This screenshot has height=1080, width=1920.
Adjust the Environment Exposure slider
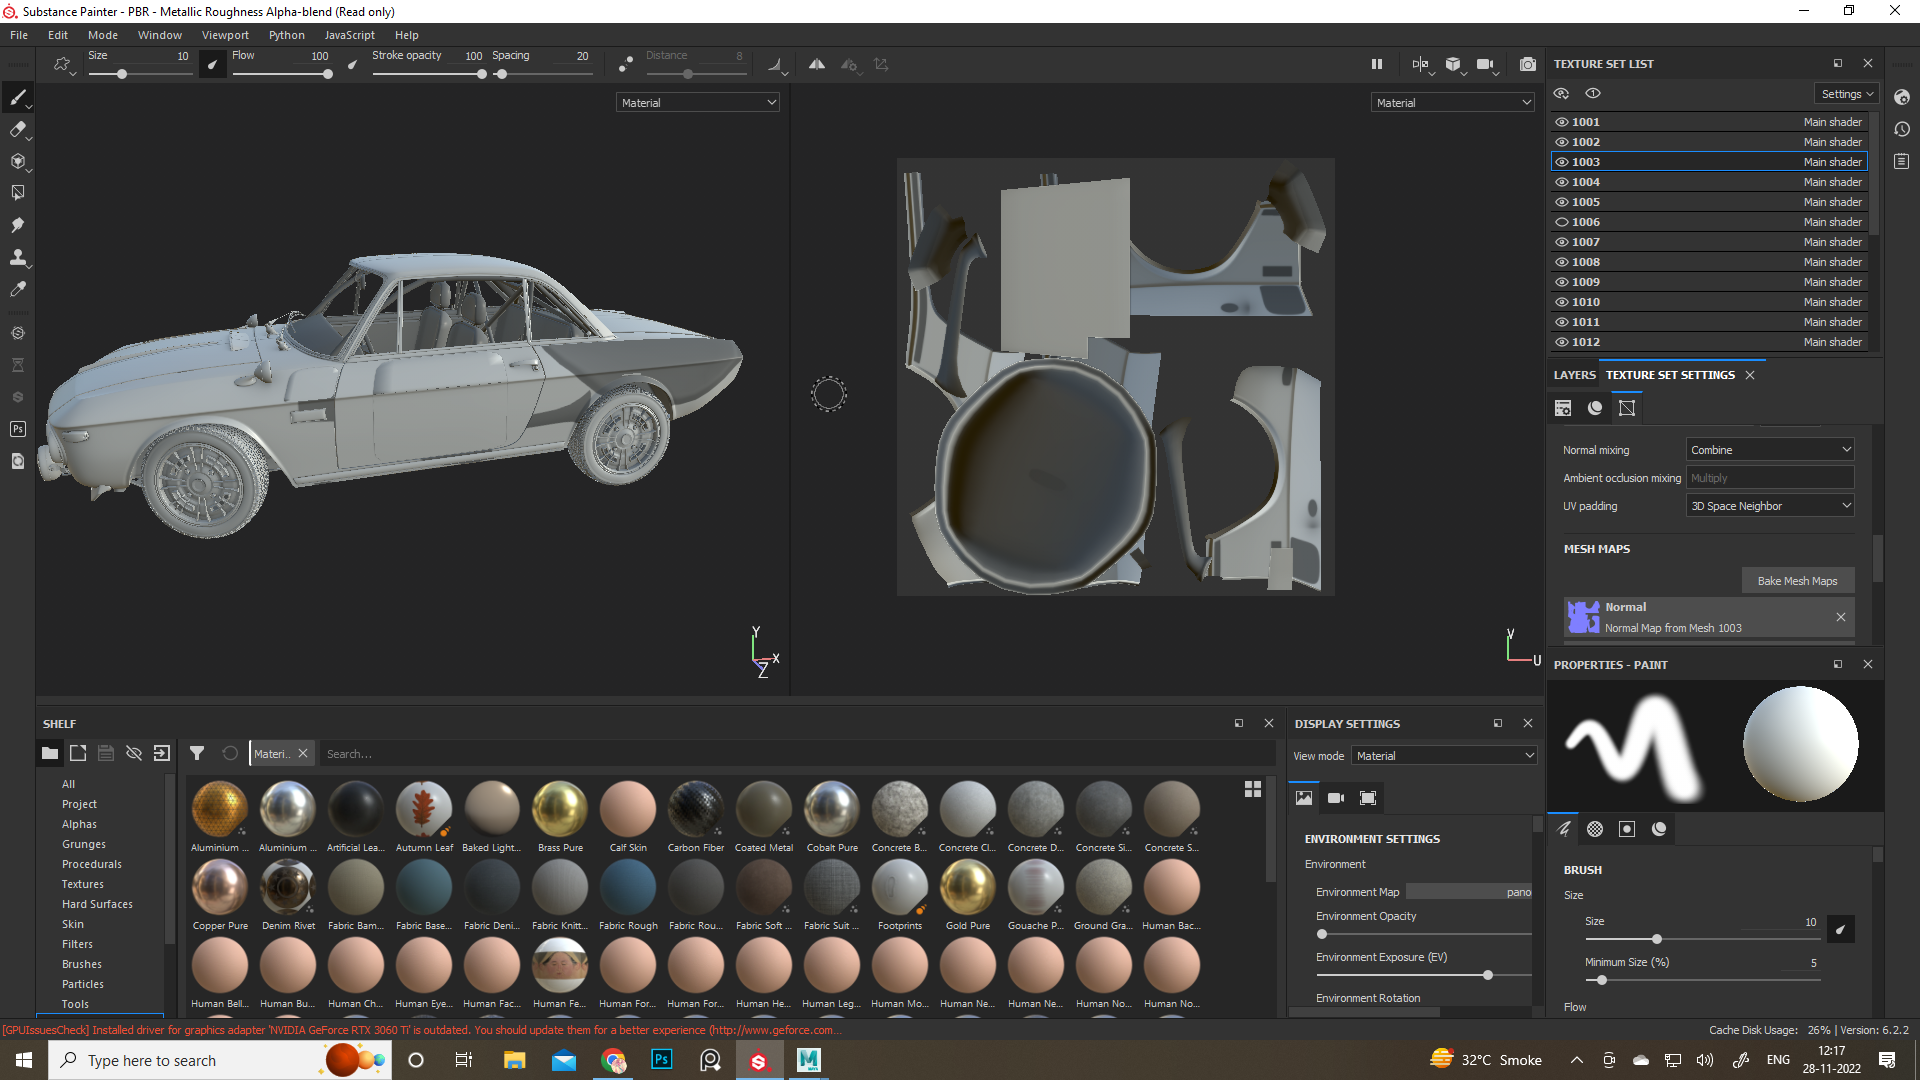pyautogui.click(x=1424, y=975)
